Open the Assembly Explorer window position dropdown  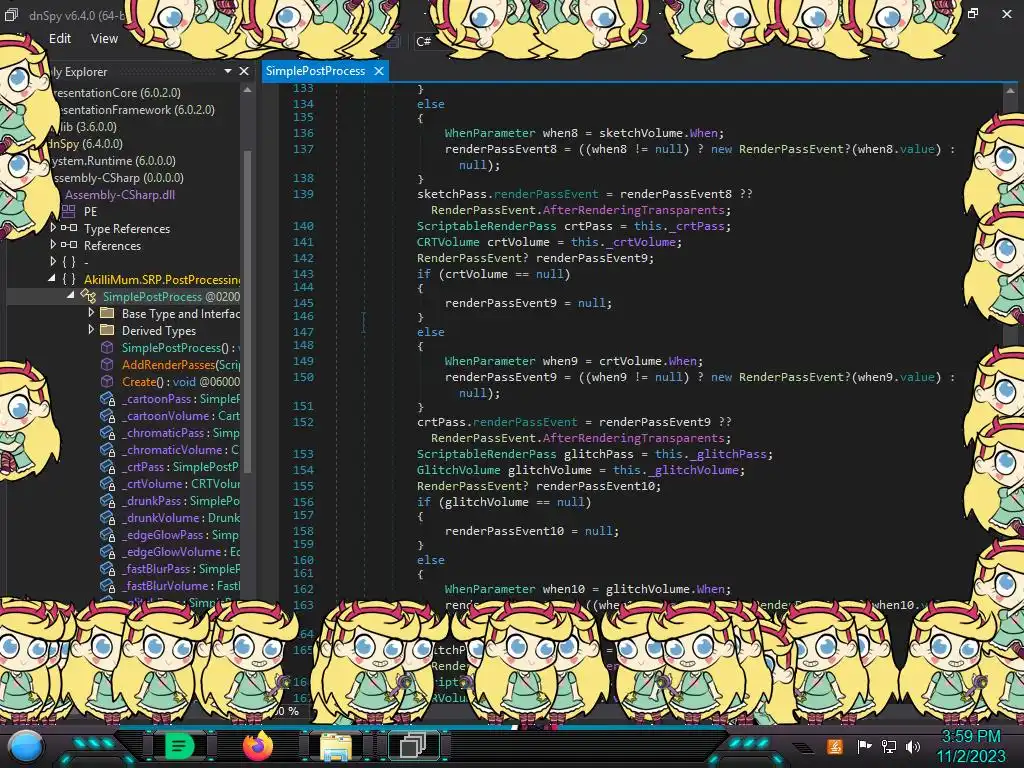tap(228, 71)
